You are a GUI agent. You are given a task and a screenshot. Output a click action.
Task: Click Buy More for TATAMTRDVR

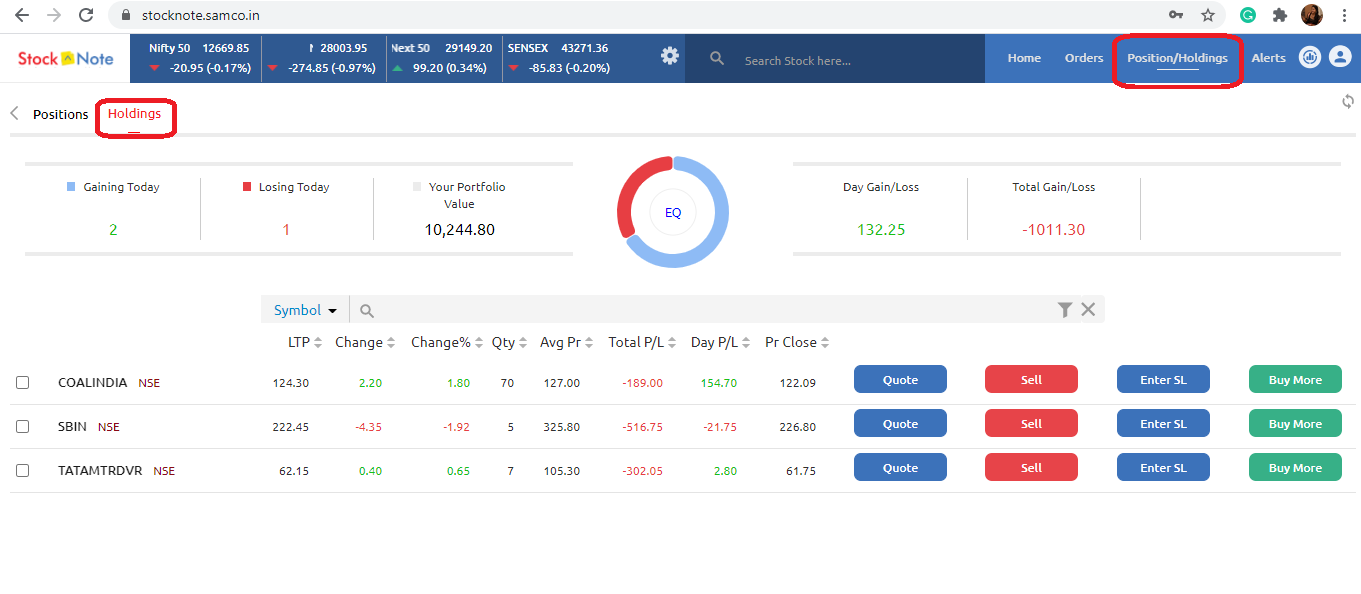click(1295, 468)
